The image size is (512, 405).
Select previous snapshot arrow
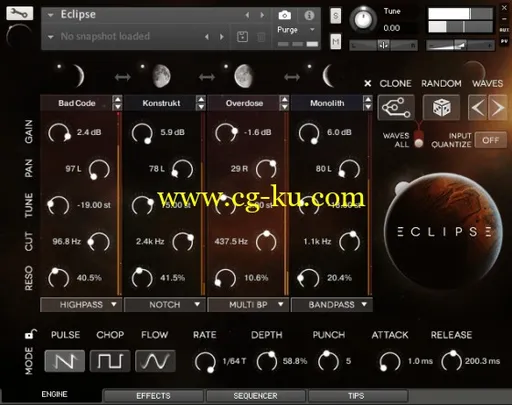(x=207, y=37)
